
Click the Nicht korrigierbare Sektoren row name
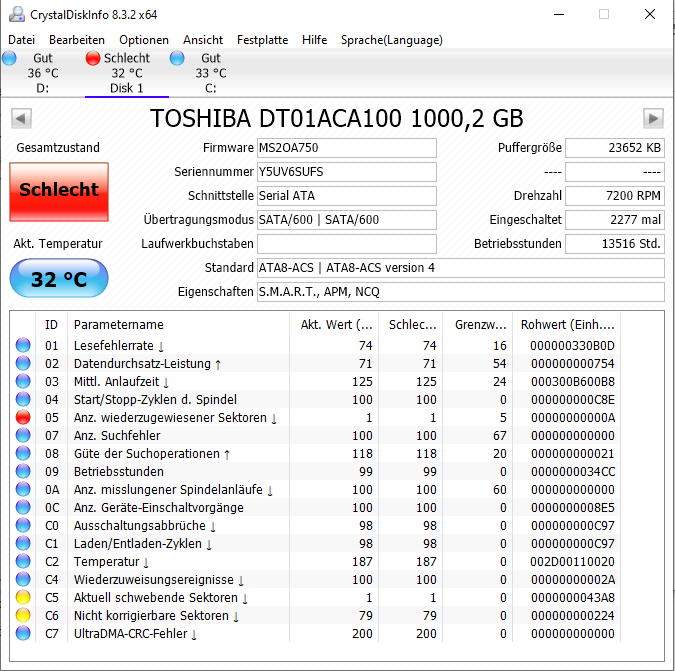156,615
